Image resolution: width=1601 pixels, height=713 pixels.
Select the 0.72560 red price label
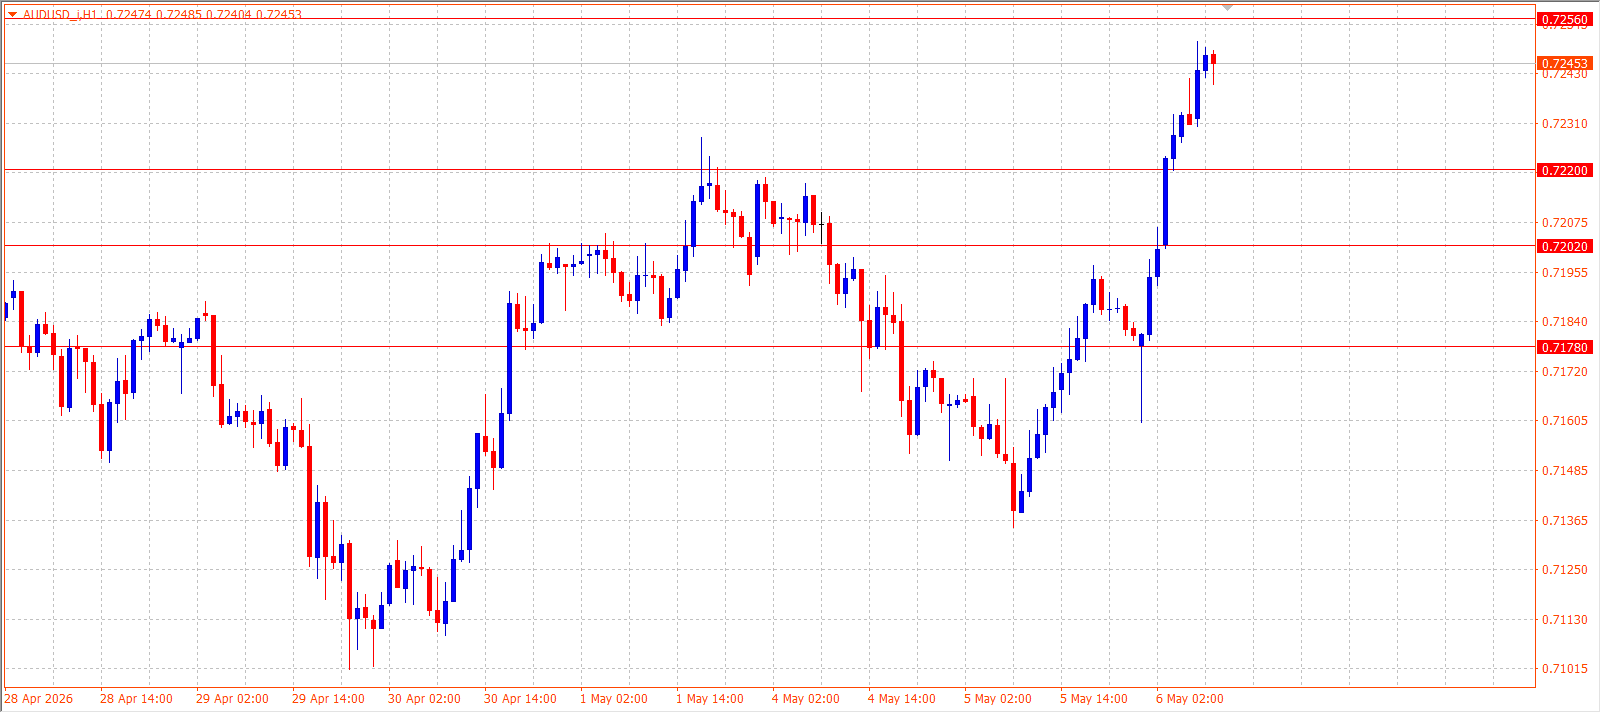1564,20
